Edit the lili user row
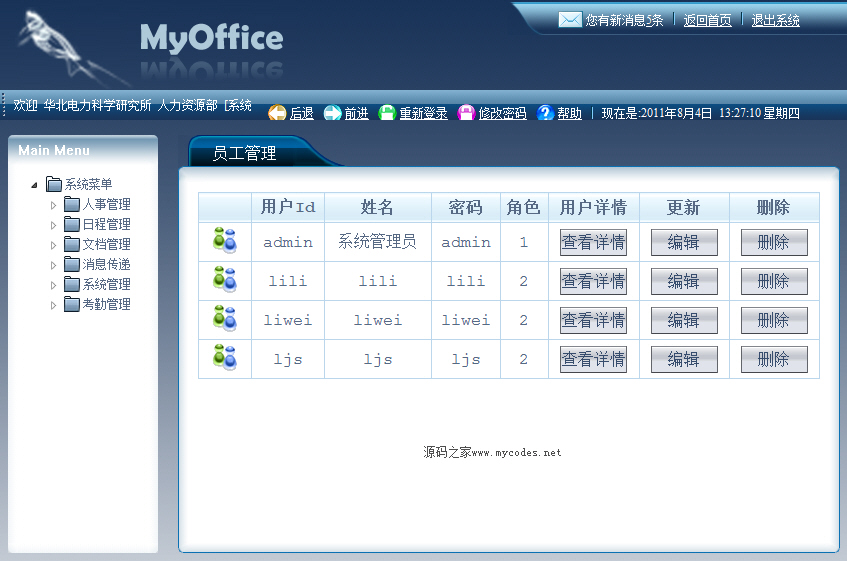The height and width of the screenshot is (561, 847). [684, 281]
